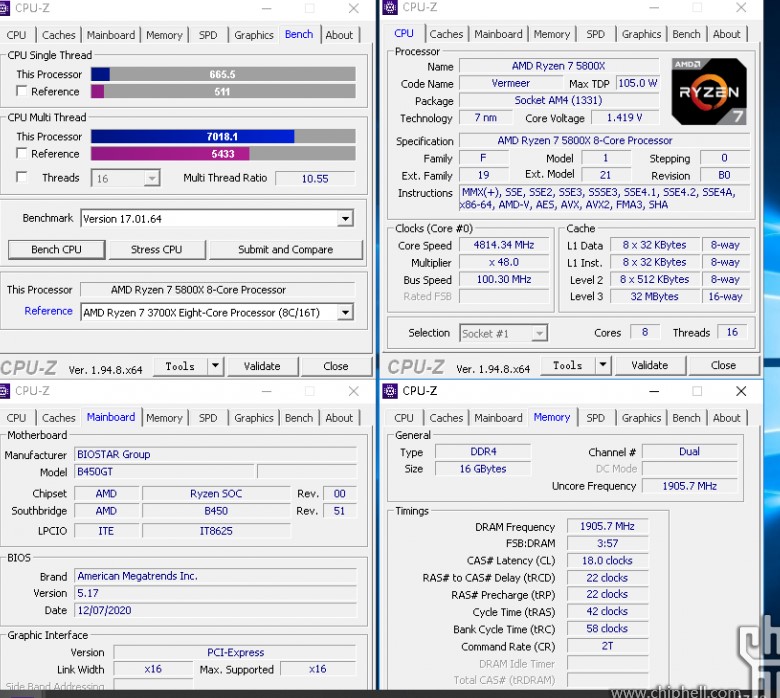The image size is (780, 698).
Task: Click Close button in CPU window footer
Action: 723,365
